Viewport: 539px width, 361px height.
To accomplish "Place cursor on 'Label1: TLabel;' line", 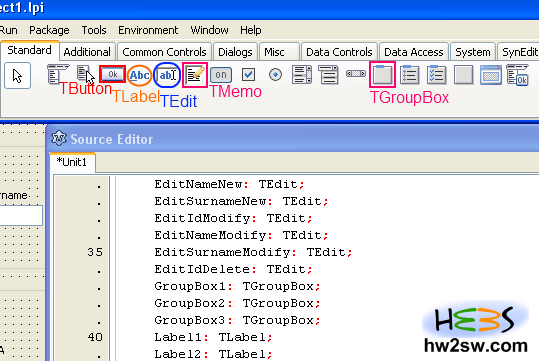I will [213, 337].
